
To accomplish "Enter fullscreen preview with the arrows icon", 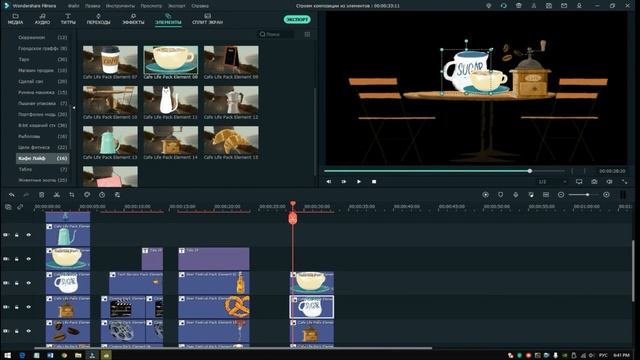I will click(x=624, y=182).
